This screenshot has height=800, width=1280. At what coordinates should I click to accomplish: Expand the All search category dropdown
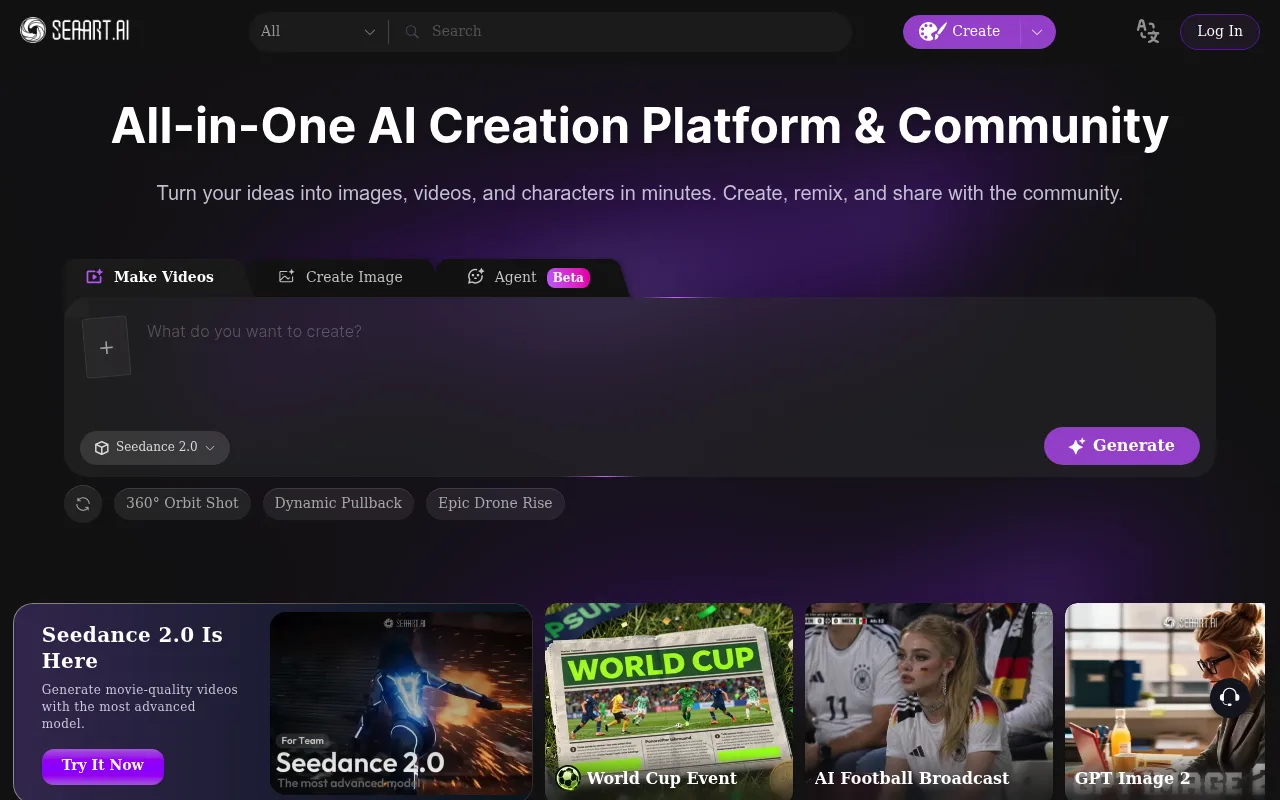coord(318,32)
